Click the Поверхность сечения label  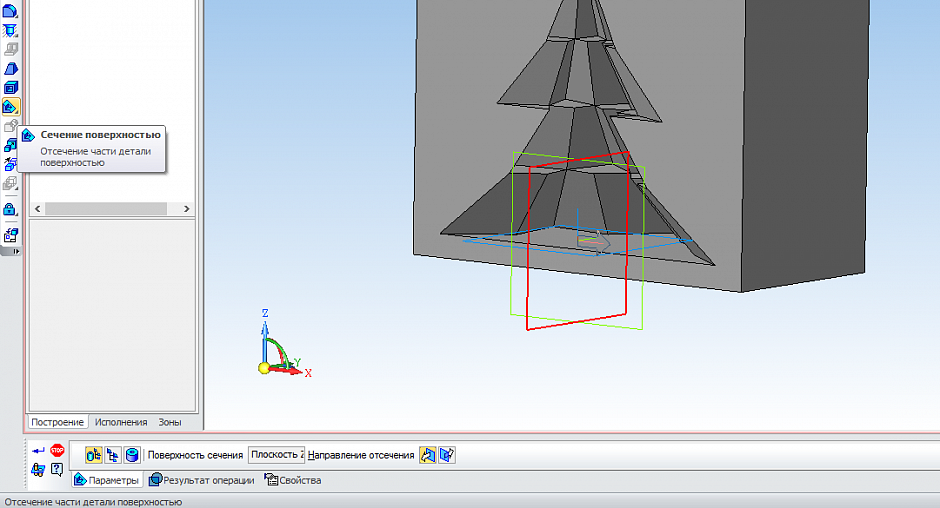[195, 455]
